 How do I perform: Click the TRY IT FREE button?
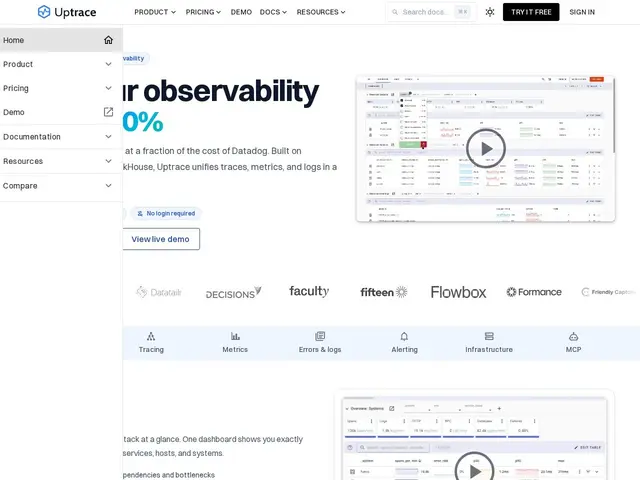tap(531, 12)
